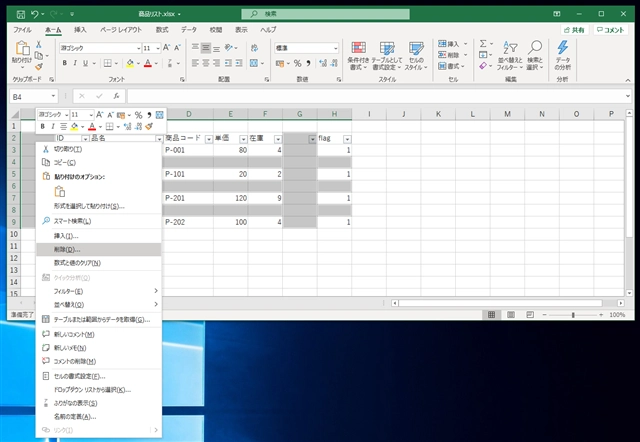Expand the formula bar arrow

627,96
